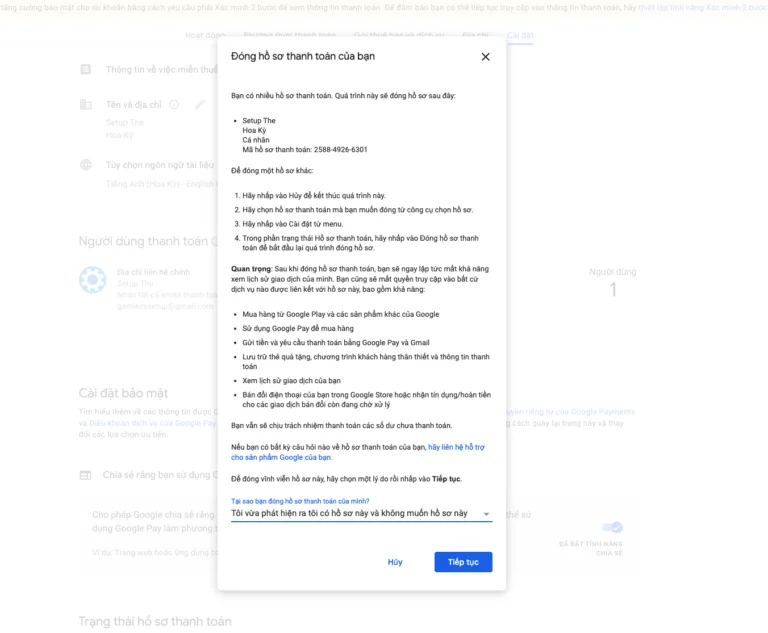Click the primary contact avatar icon
The width and height of the screenshot is (768, 633).
point(93,280)
